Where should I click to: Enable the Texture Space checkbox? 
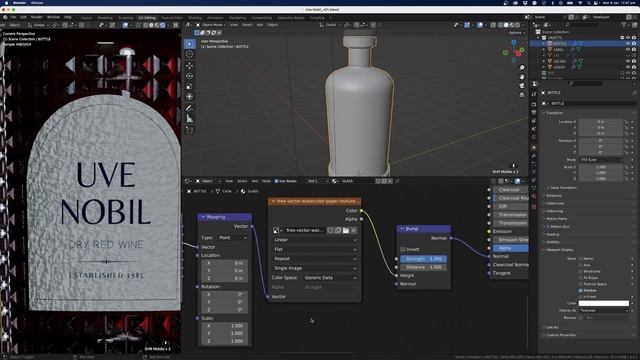coord(580,284)
